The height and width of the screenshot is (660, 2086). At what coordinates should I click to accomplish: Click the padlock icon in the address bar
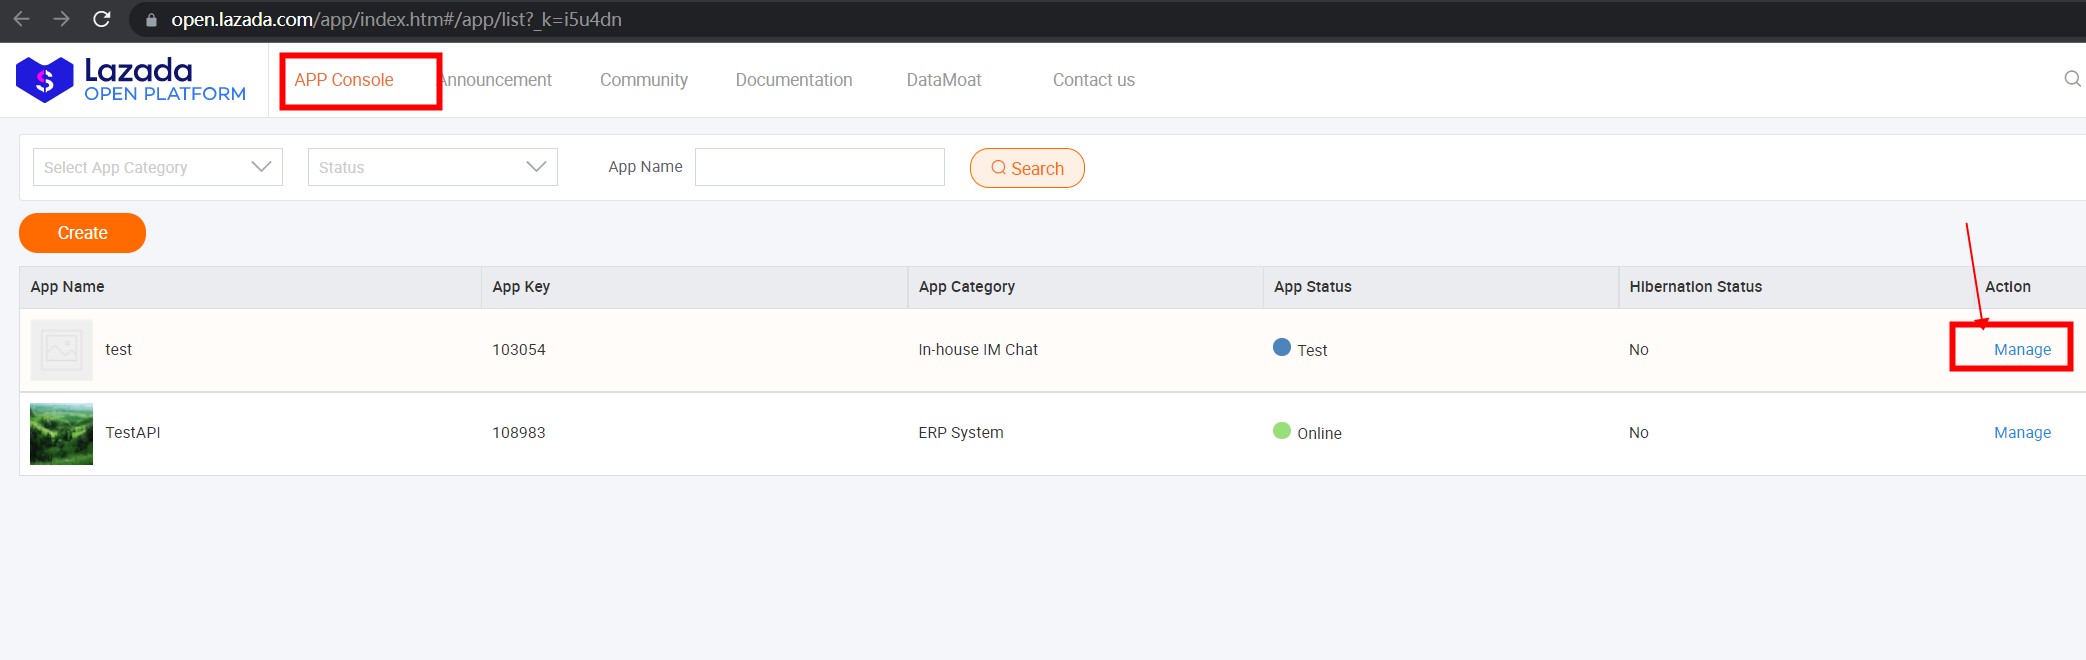click(x=152, y=20)
